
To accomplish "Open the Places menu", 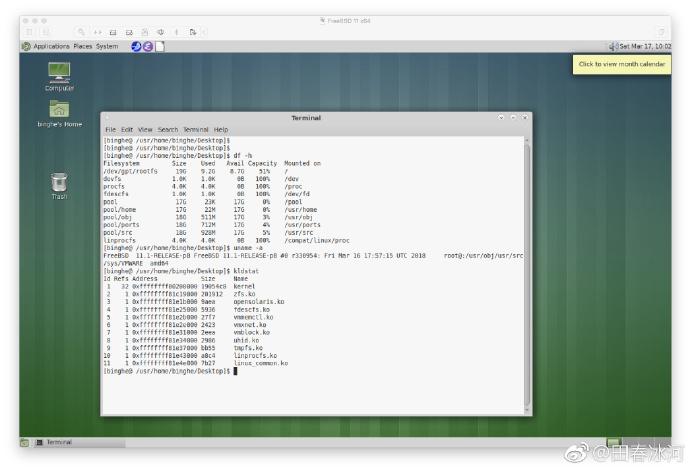I will tap(83, 46).
